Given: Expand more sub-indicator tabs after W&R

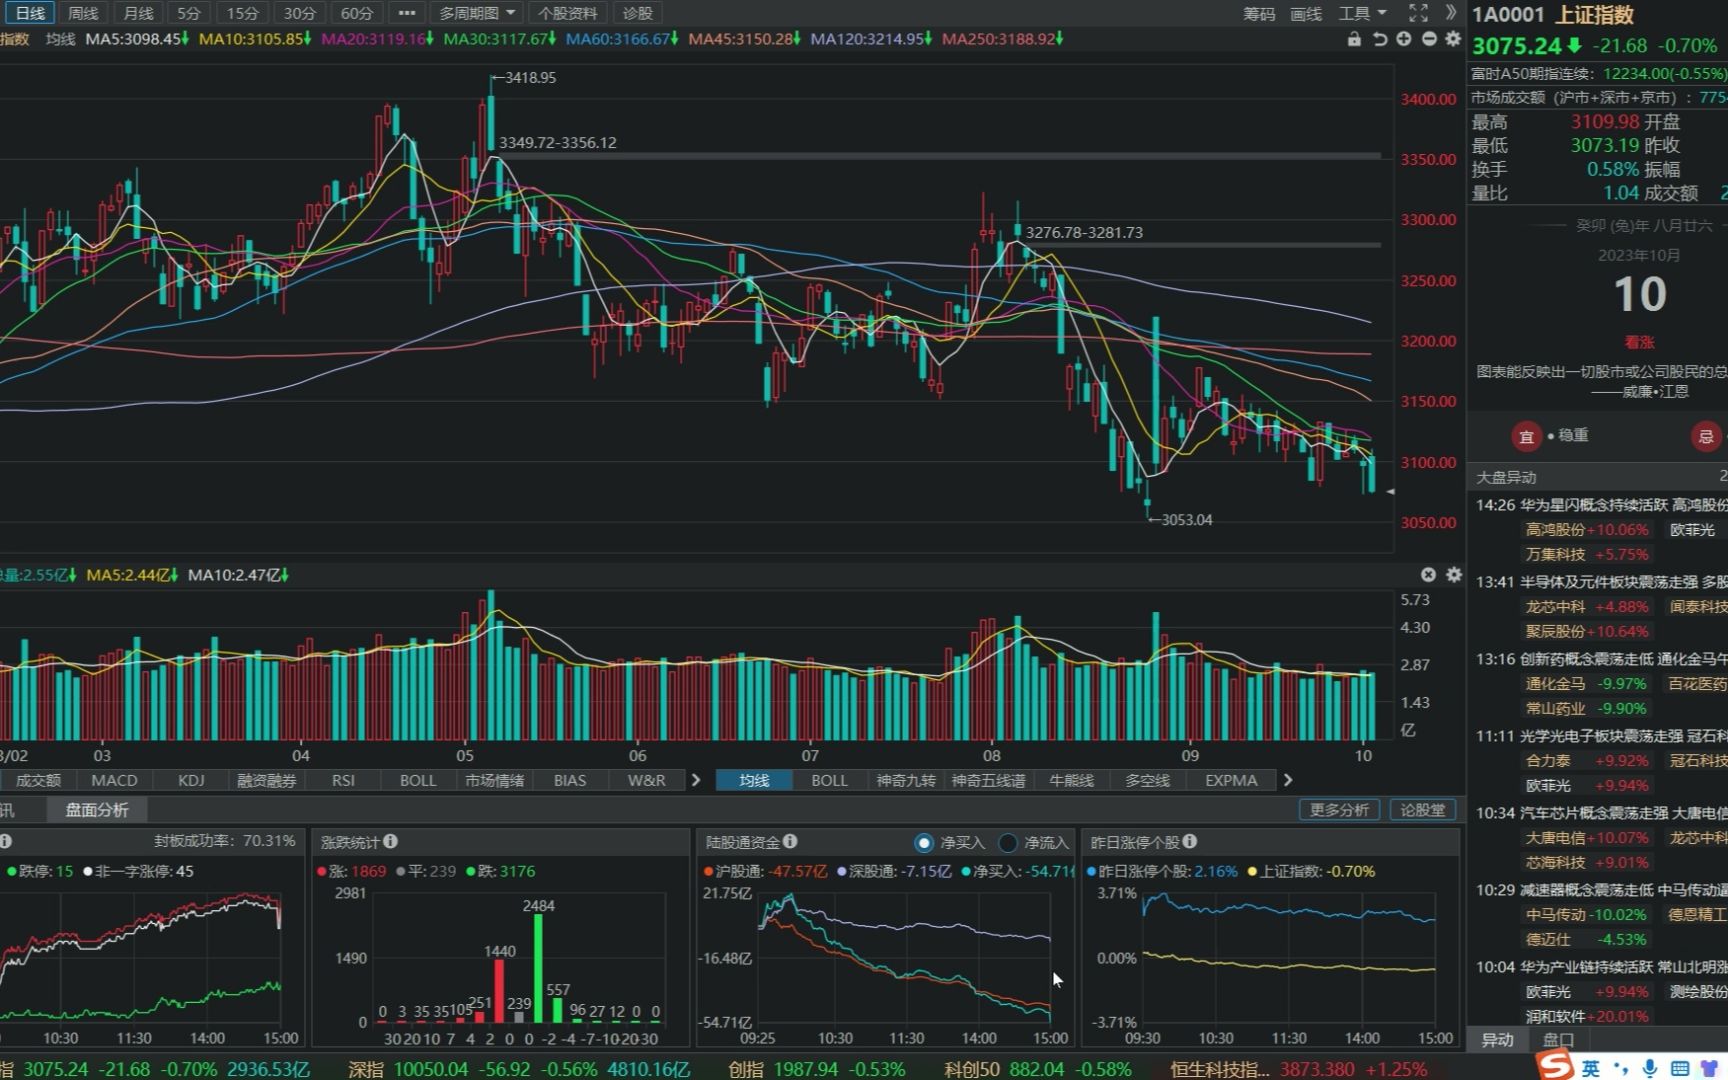Looking at the screenshot, I should (x=696, y=780).
